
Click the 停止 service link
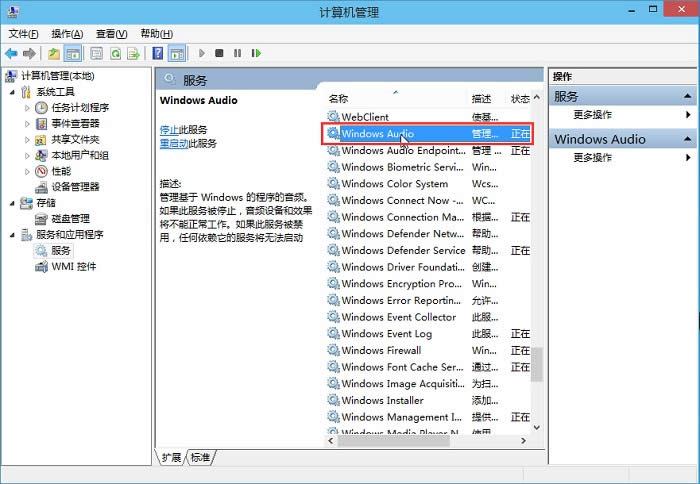coord(168,130)
